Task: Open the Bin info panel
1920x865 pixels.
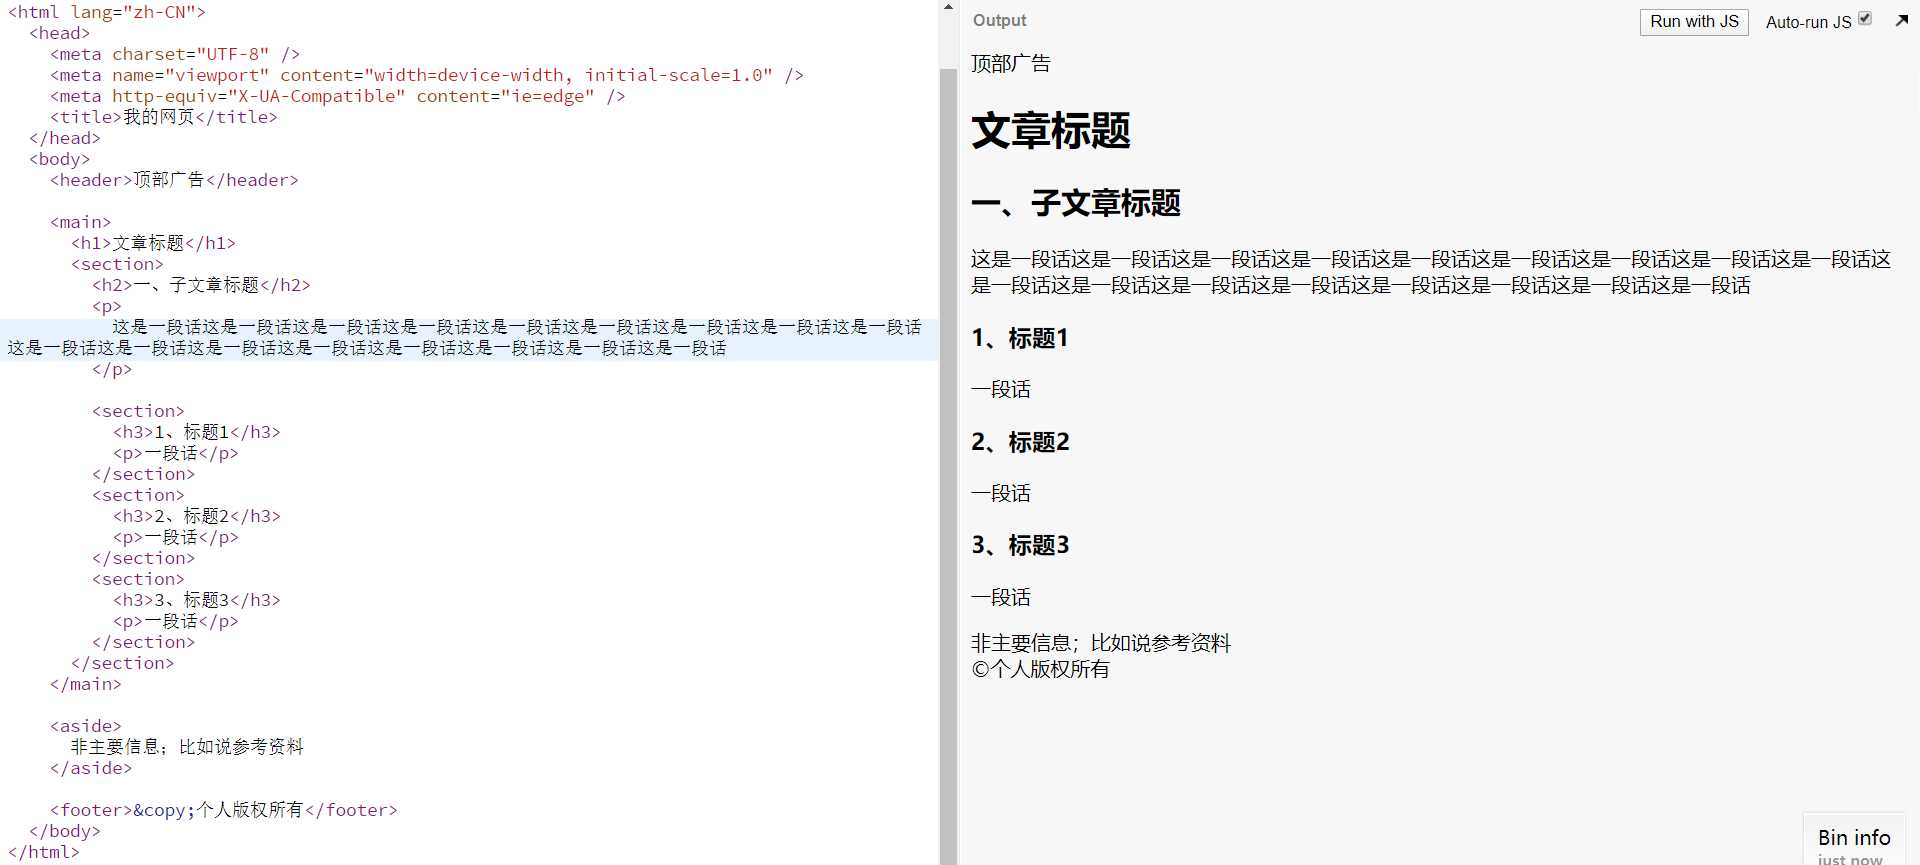Action: tap(1854, 838)
